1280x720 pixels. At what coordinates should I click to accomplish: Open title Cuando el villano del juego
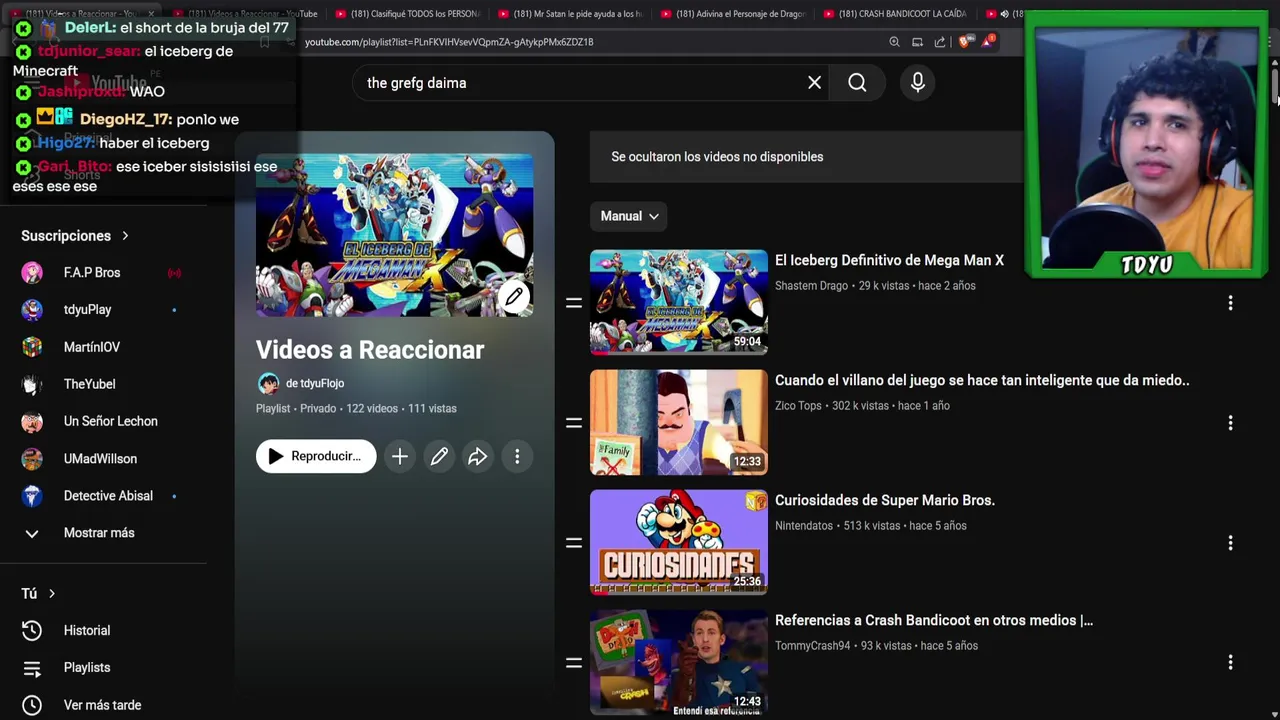click(982, 380)
